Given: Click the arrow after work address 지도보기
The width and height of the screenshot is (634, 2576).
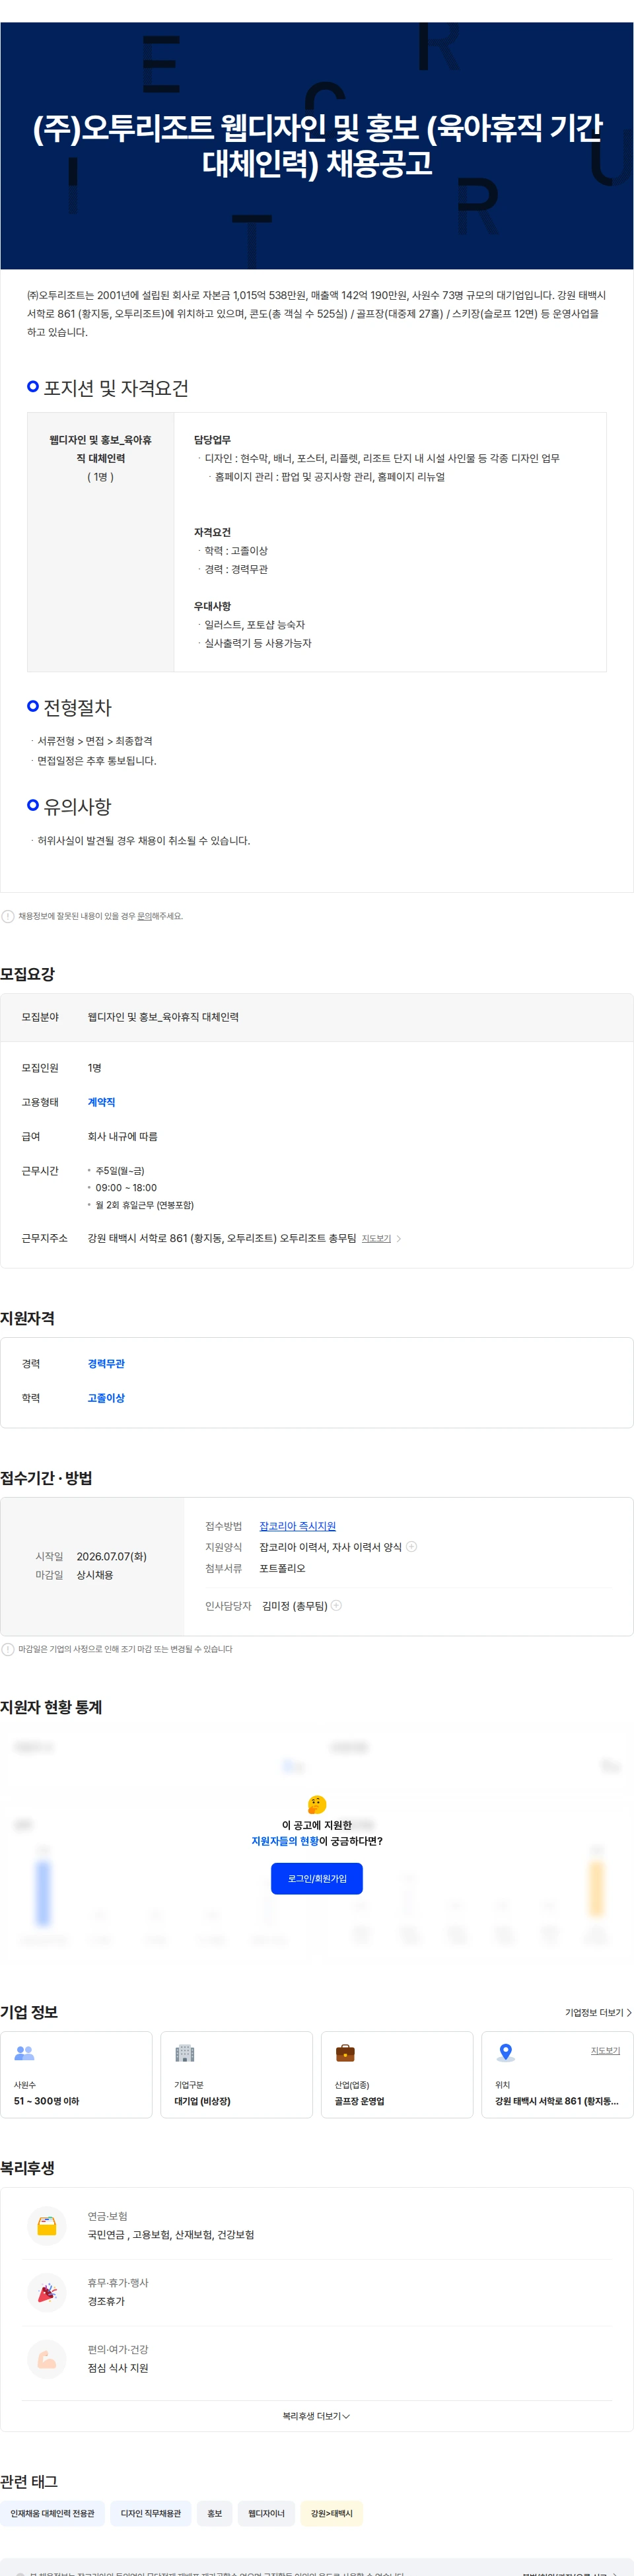Looking at the screenshot, I should click(399, 1238).
